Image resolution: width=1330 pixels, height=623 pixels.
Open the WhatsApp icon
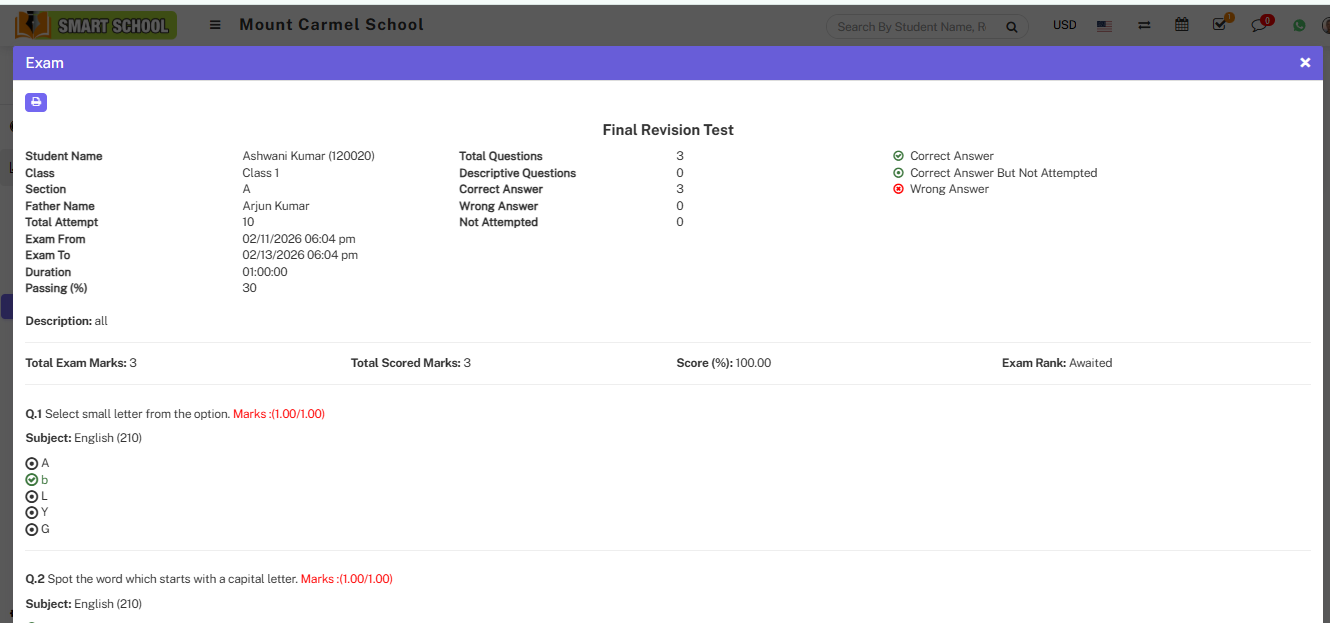1299,26
